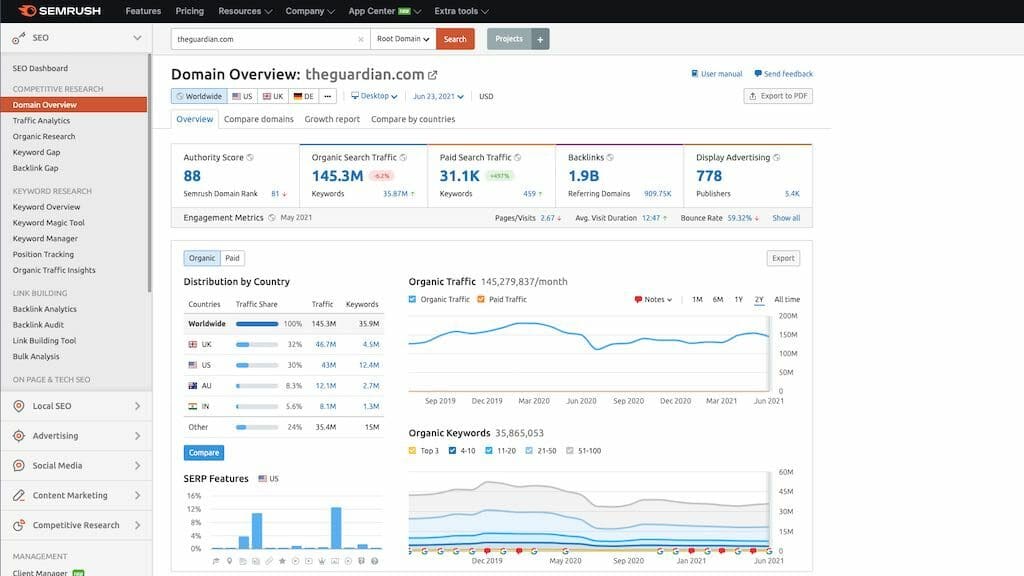This screenshot has width=1024, height=576.
Task: Click the Organic Search Traffic info icon
Action: [x=403, y=157]
